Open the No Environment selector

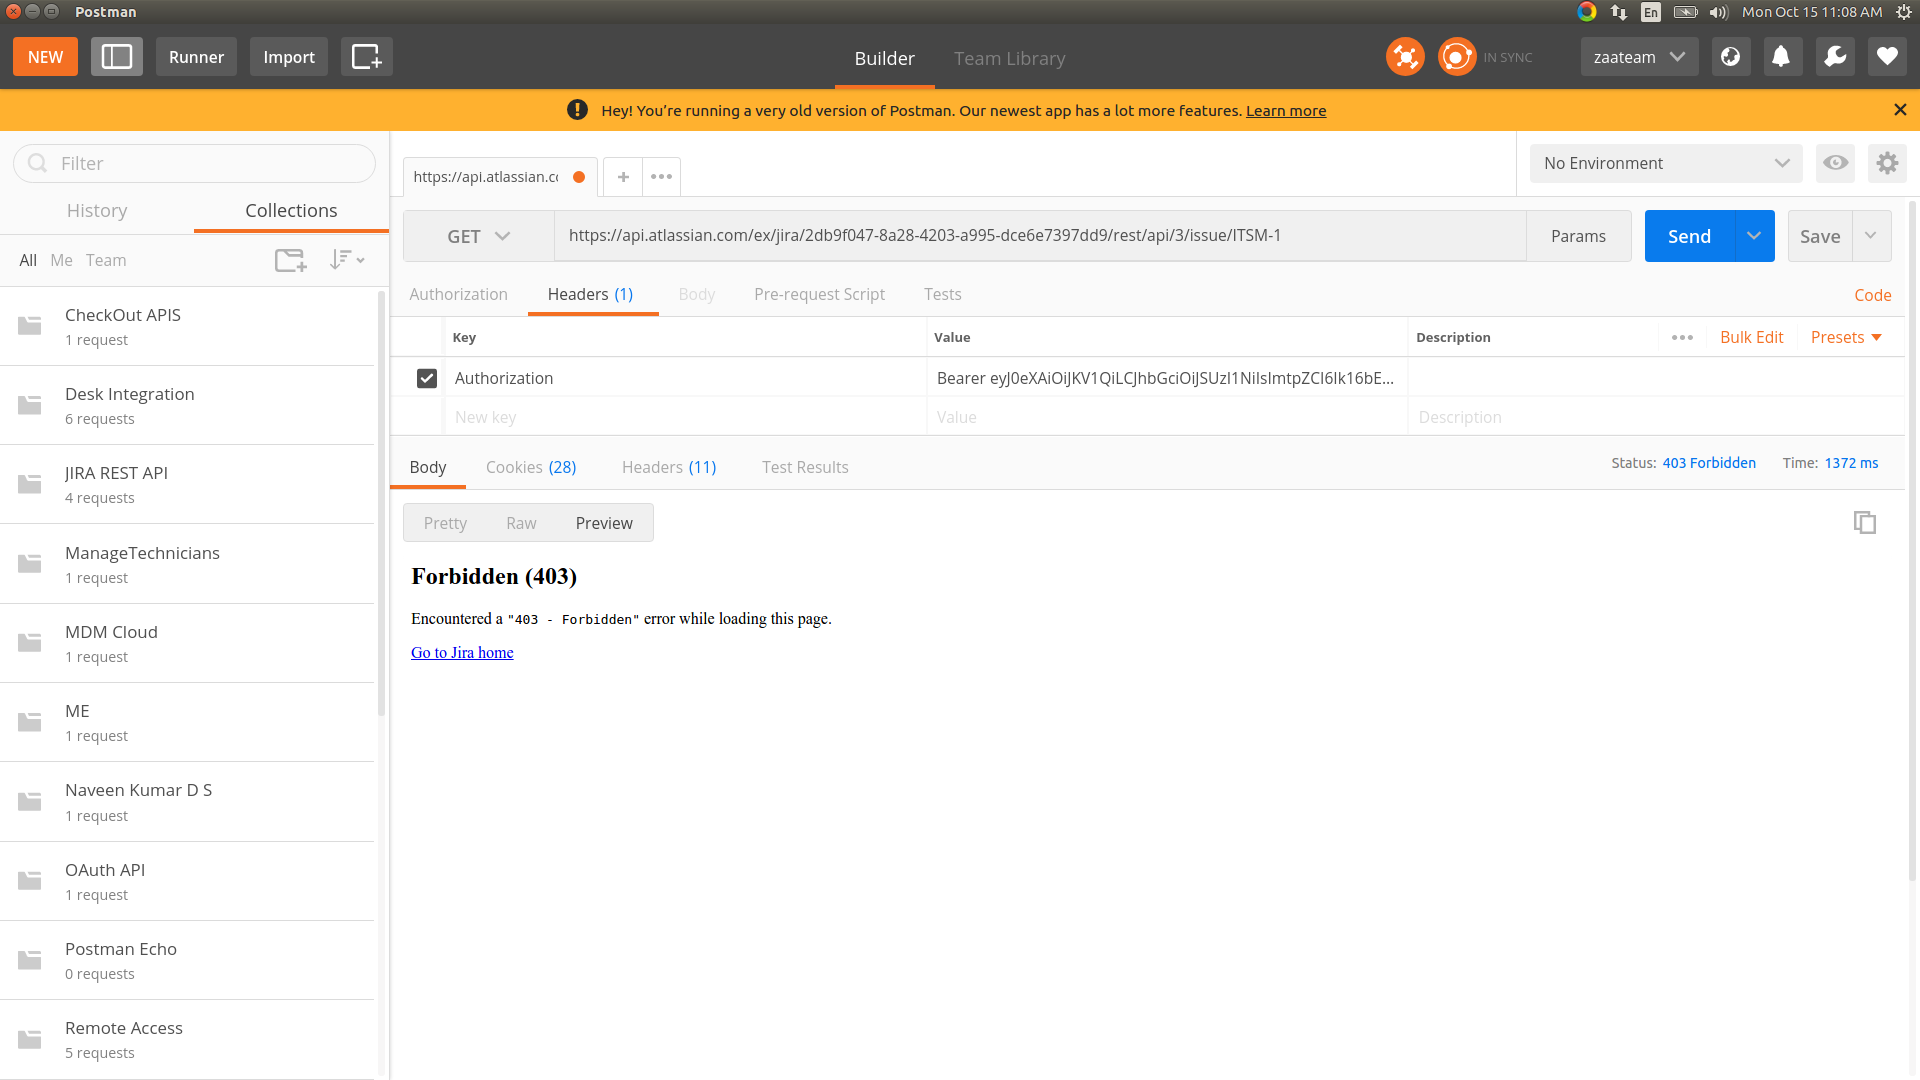(1666, 163)
